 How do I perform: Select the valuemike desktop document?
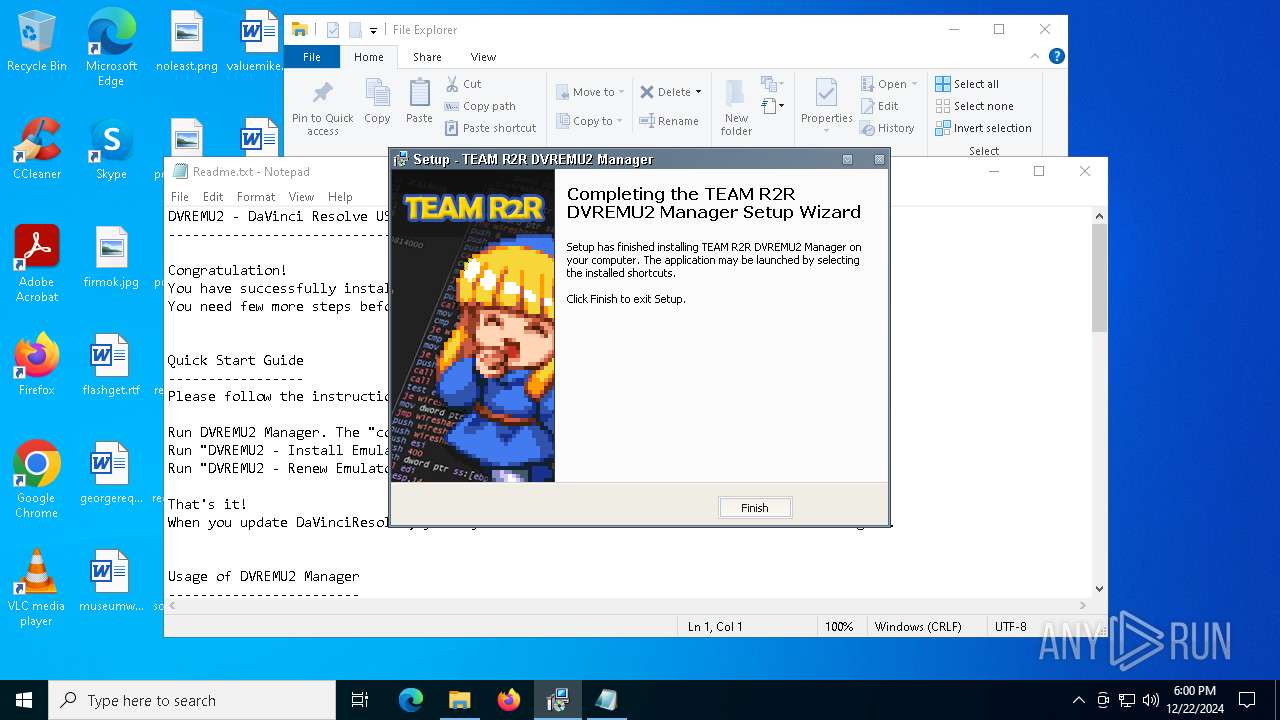coord(256,42)
